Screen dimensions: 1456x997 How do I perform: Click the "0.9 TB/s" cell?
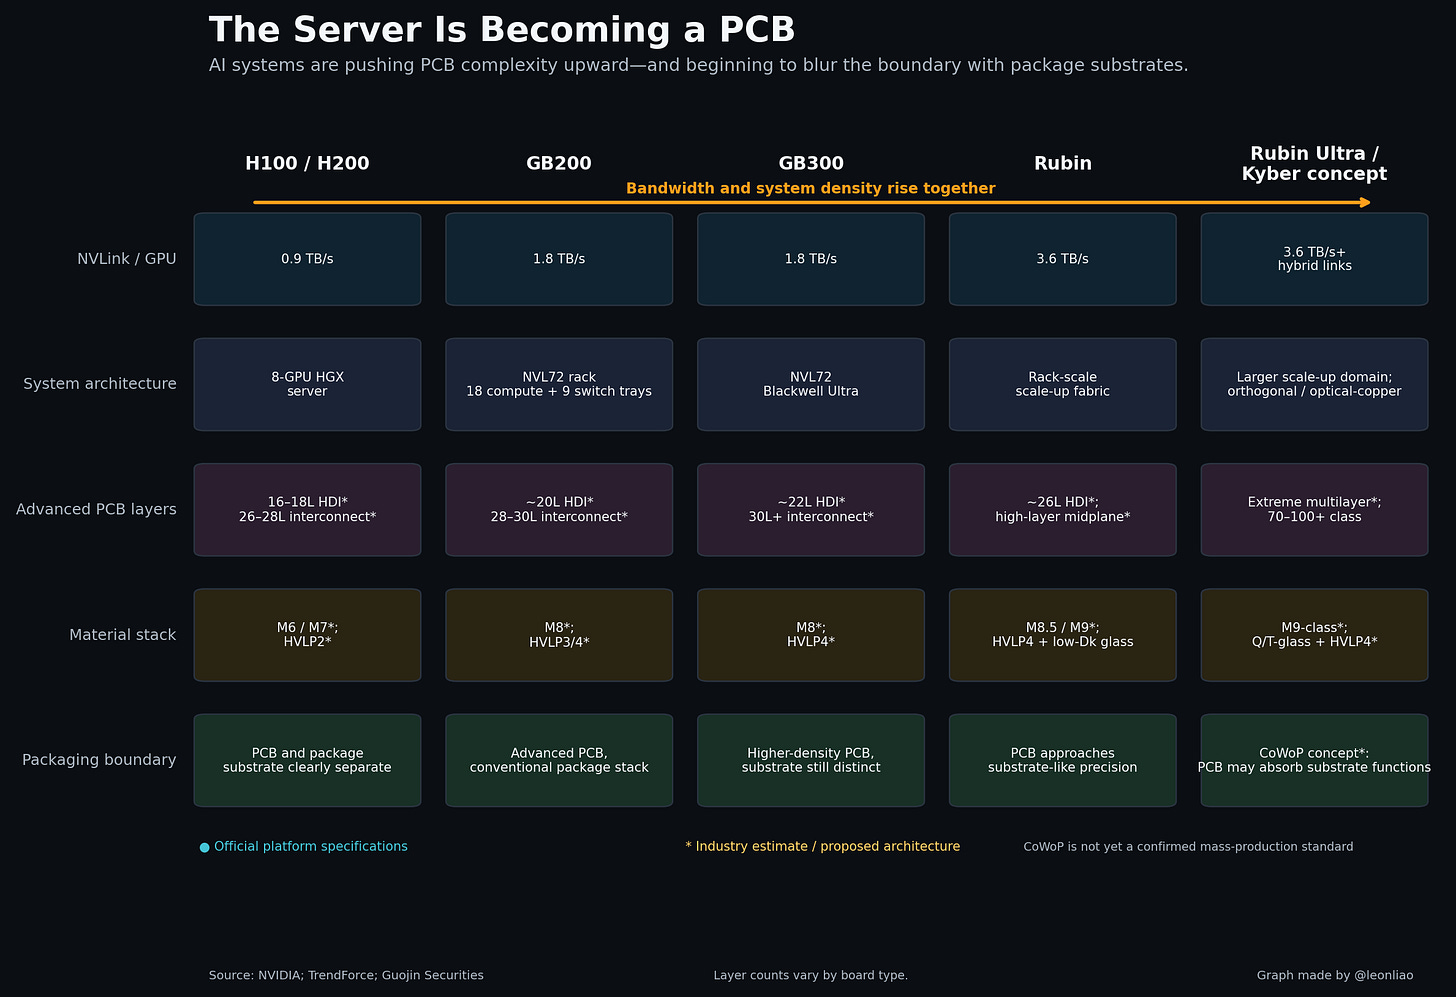point(307,259)
